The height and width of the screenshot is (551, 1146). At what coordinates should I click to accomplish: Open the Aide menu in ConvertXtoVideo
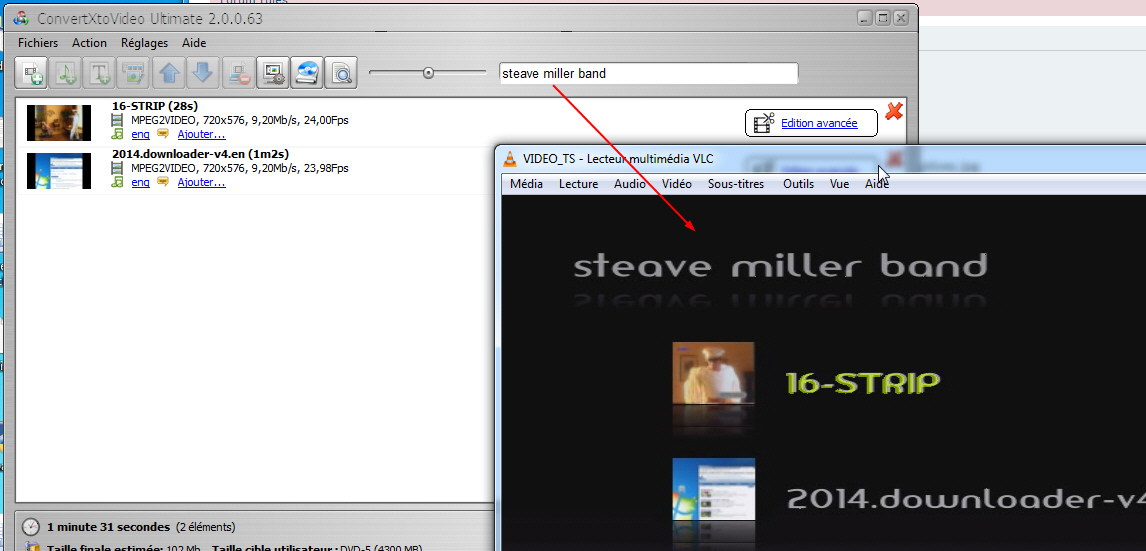(x=194, y=43)
